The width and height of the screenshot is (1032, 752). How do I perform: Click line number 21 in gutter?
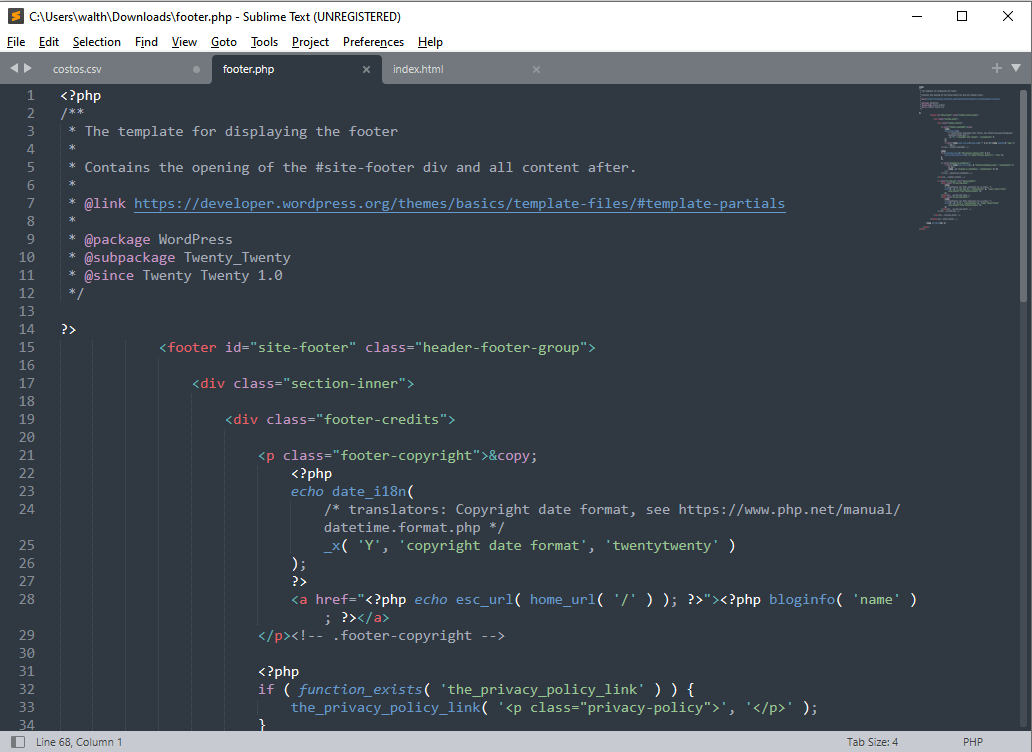click(26, 455)
